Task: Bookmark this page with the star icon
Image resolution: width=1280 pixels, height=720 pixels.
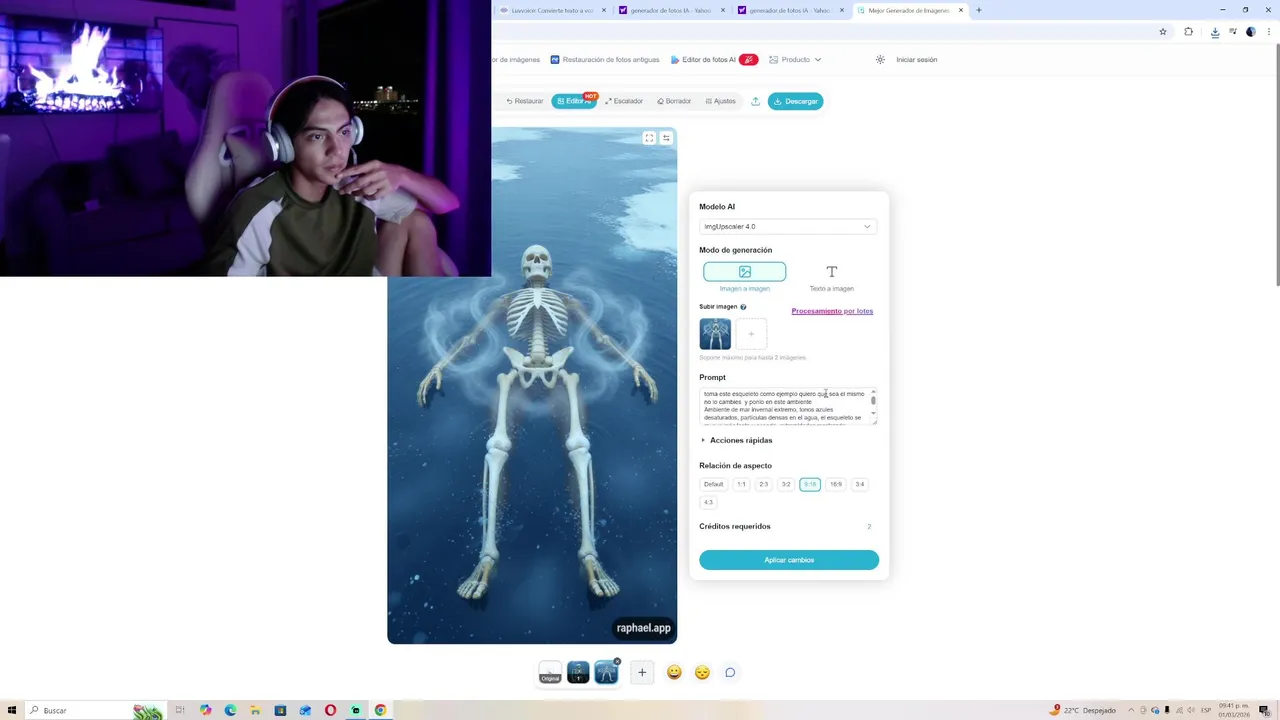Action: [1163, 32]
